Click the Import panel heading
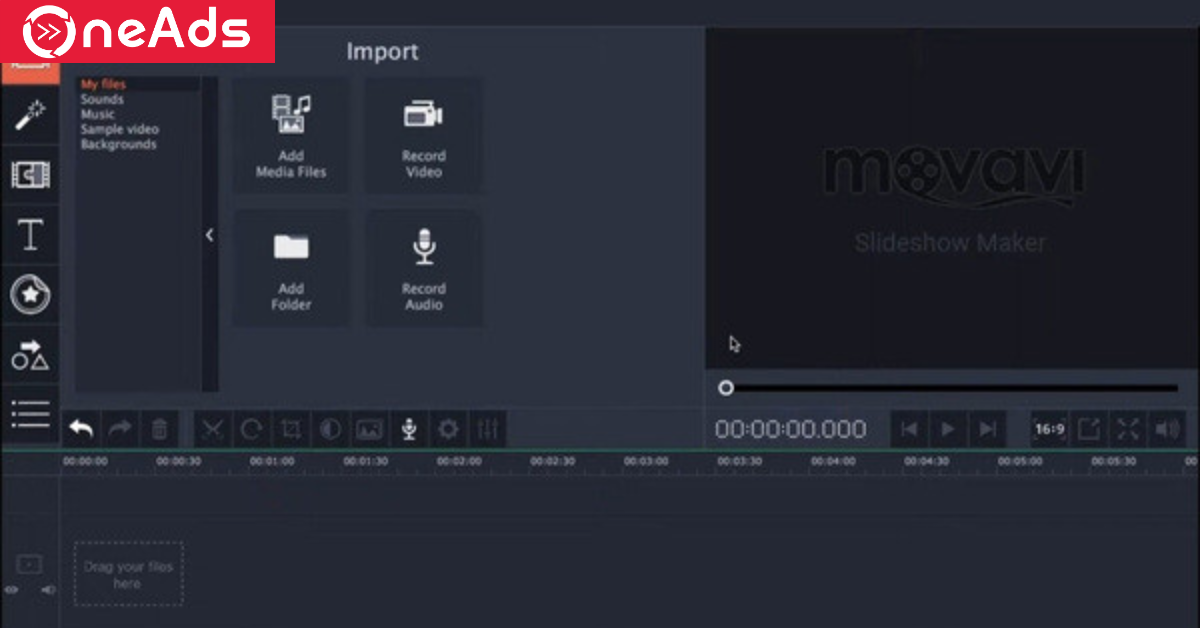 tap(382, 52)
